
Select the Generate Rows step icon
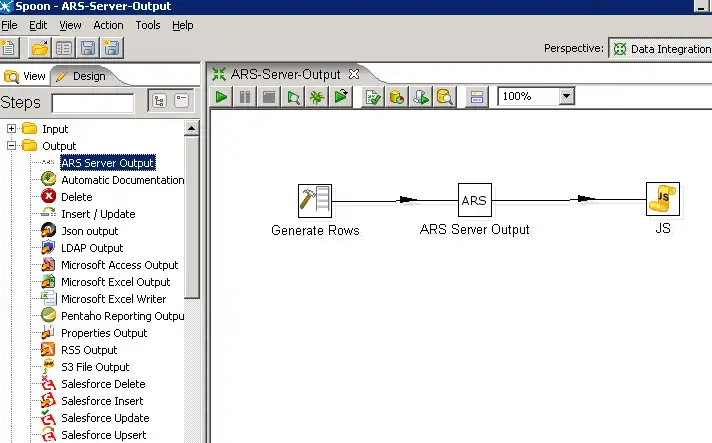(315, 201)
